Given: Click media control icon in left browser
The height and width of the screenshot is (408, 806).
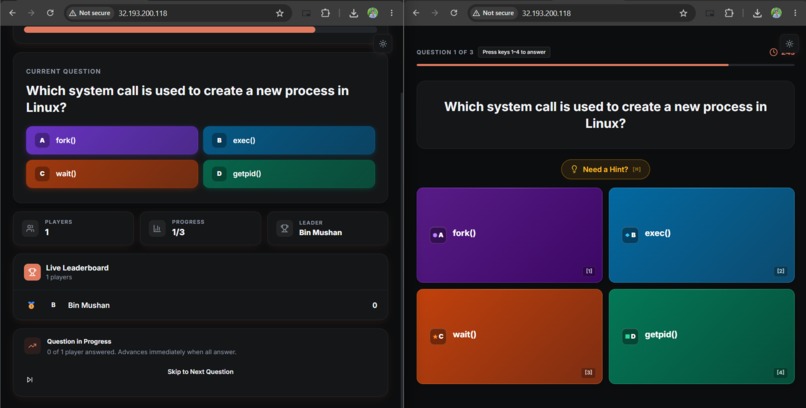Looking at the screenshot, I should 306,13.
